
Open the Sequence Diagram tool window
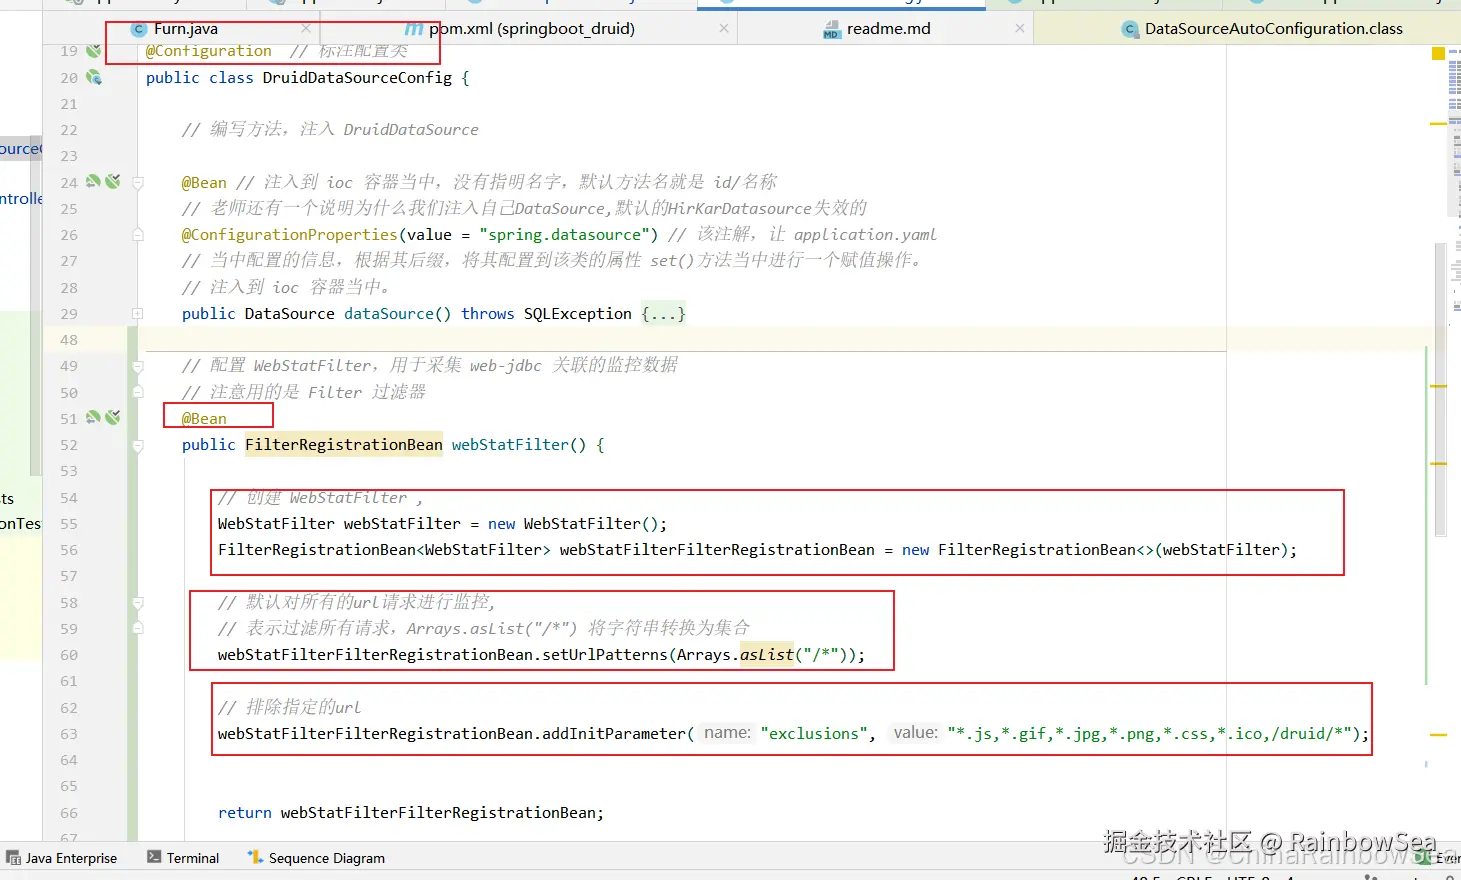point(316,858)
